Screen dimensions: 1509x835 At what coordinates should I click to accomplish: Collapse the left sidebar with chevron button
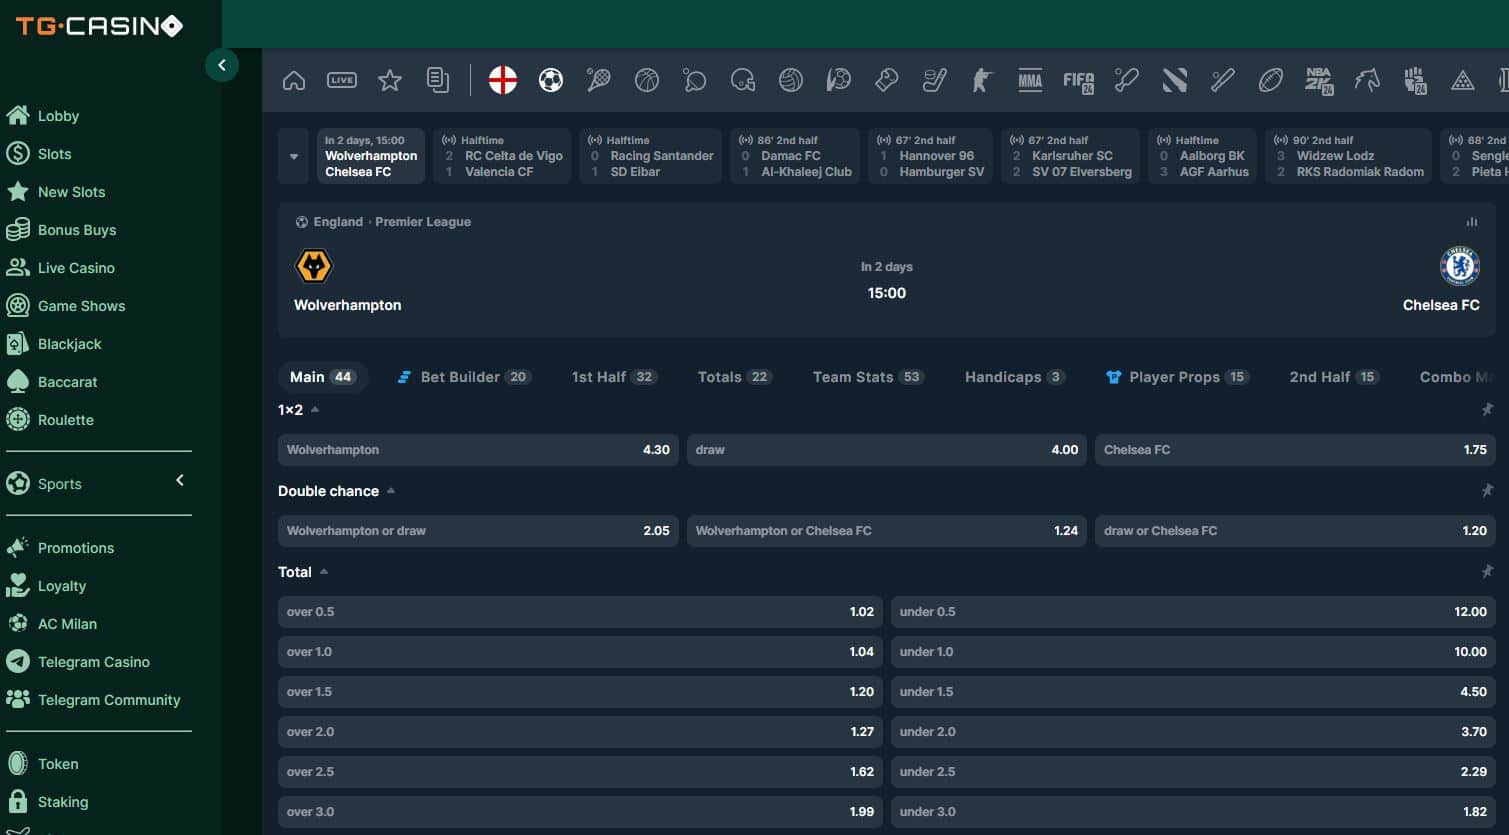coord(222,65)
